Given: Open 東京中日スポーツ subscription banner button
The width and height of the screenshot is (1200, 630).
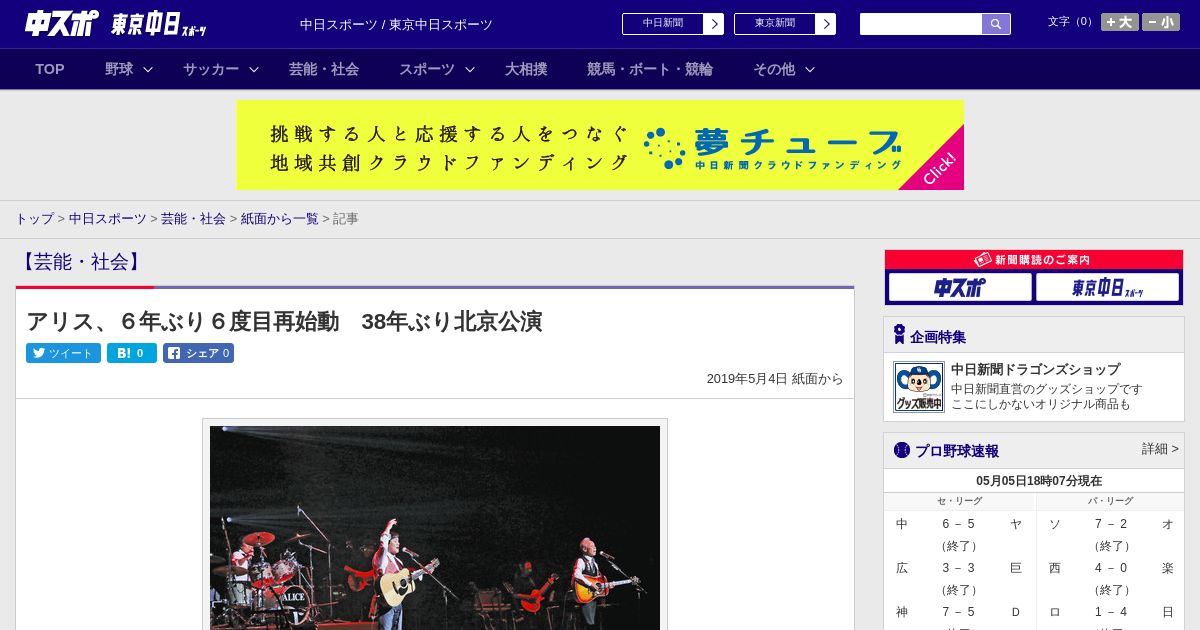Looking at the screenshot, I should [x=1107, y=288].
